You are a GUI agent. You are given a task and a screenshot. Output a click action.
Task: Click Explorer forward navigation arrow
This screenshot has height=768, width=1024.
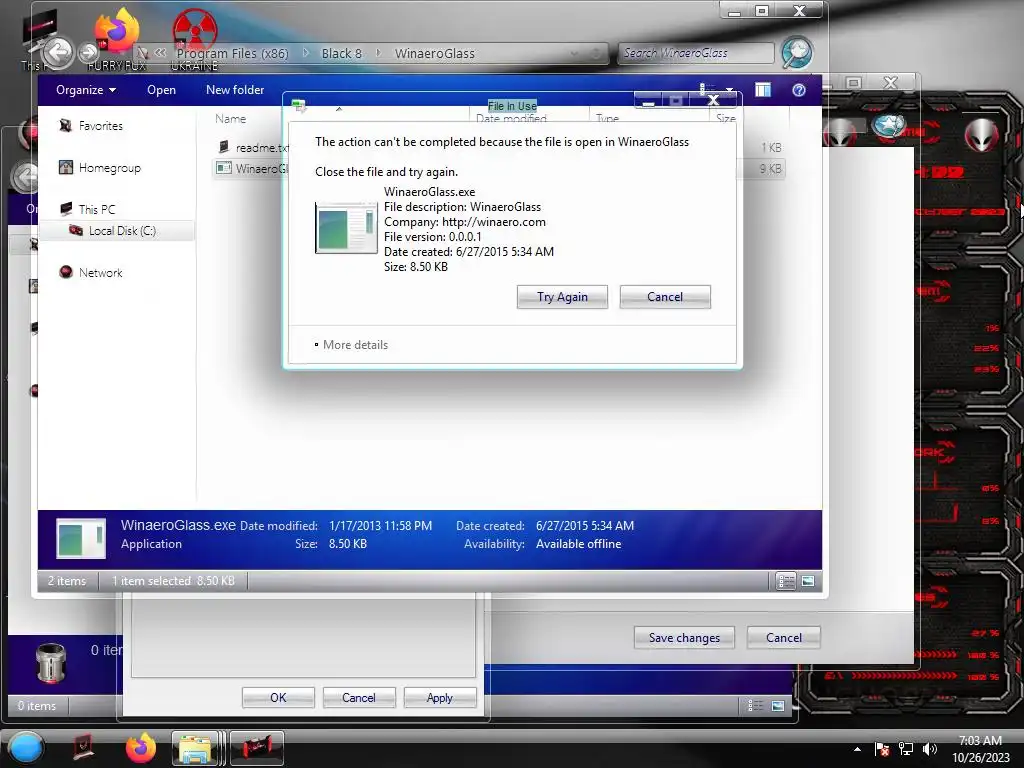(x=88, y=52)
